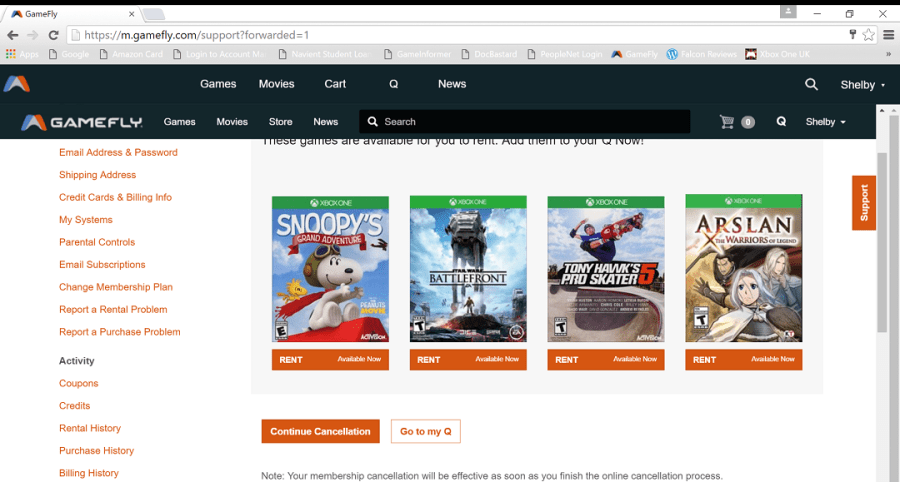Open Billing History link
The width and height of the screenshot is (900, 482).
89,472
